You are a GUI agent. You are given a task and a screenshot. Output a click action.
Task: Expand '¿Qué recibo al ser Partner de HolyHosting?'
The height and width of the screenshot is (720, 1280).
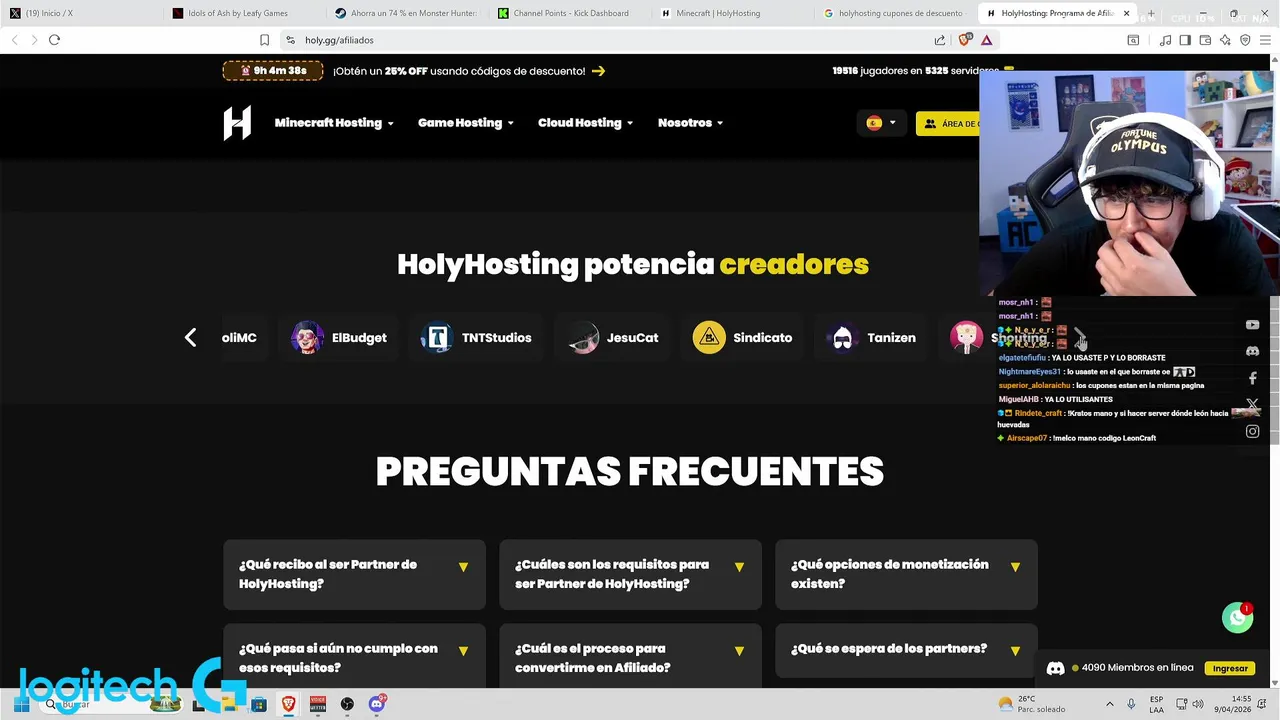pos(354,574)
